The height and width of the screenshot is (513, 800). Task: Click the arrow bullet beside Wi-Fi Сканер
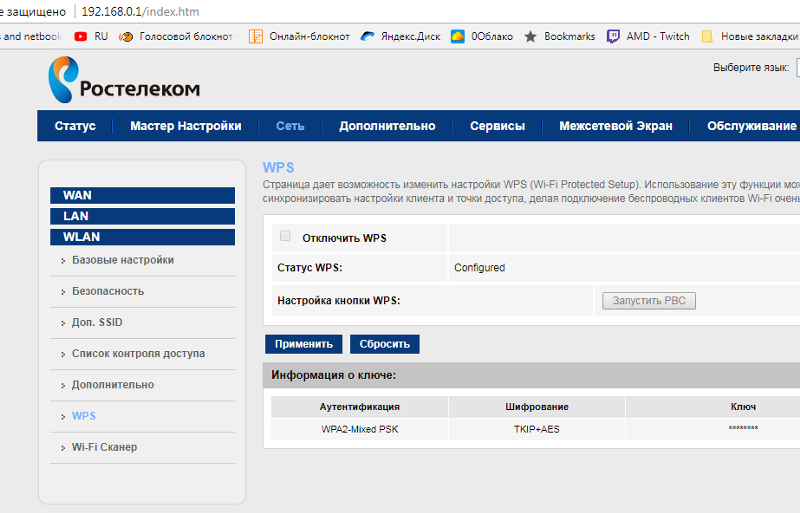tap(63, 448)
